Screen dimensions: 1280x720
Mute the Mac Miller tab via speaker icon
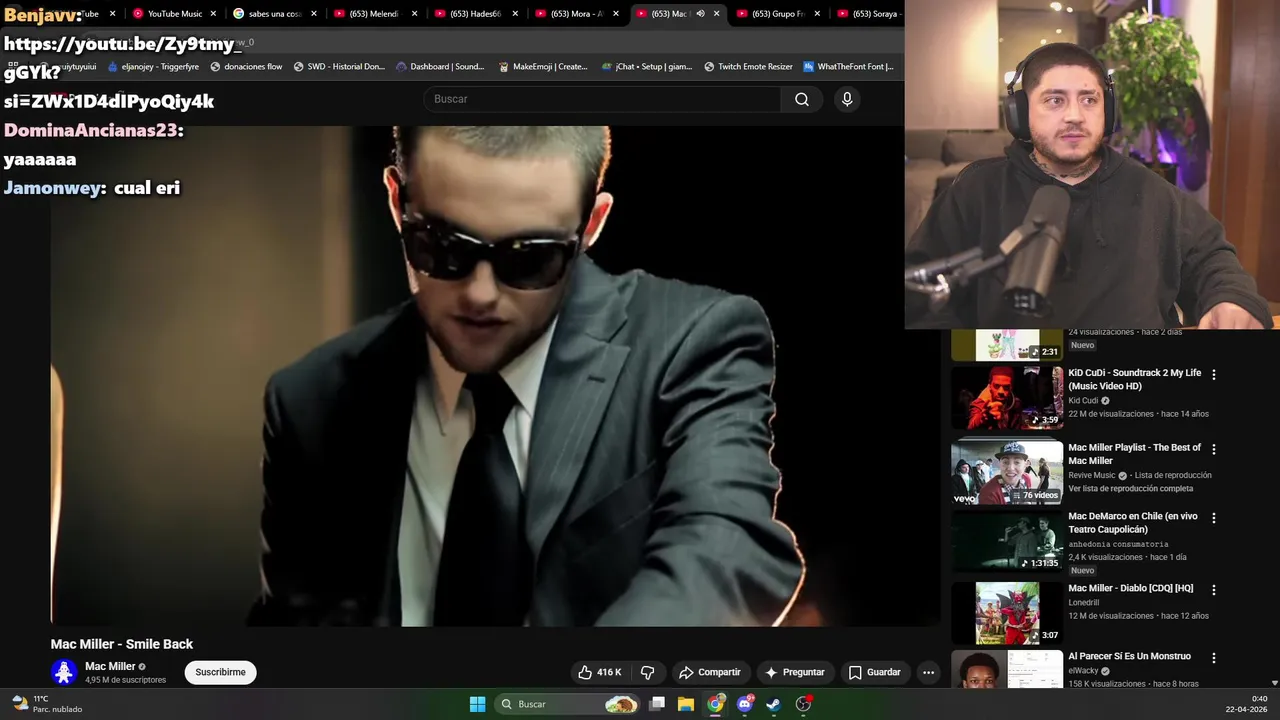[x=700, y=14]
